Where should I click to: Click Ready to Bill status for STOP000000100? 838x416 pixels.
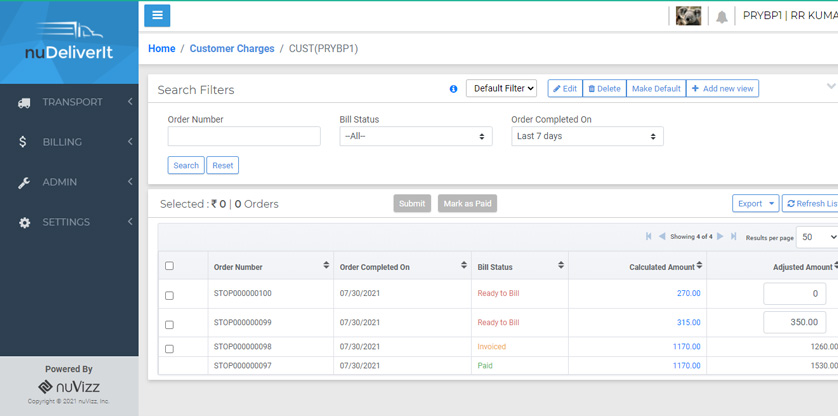(x=498, y=294)
